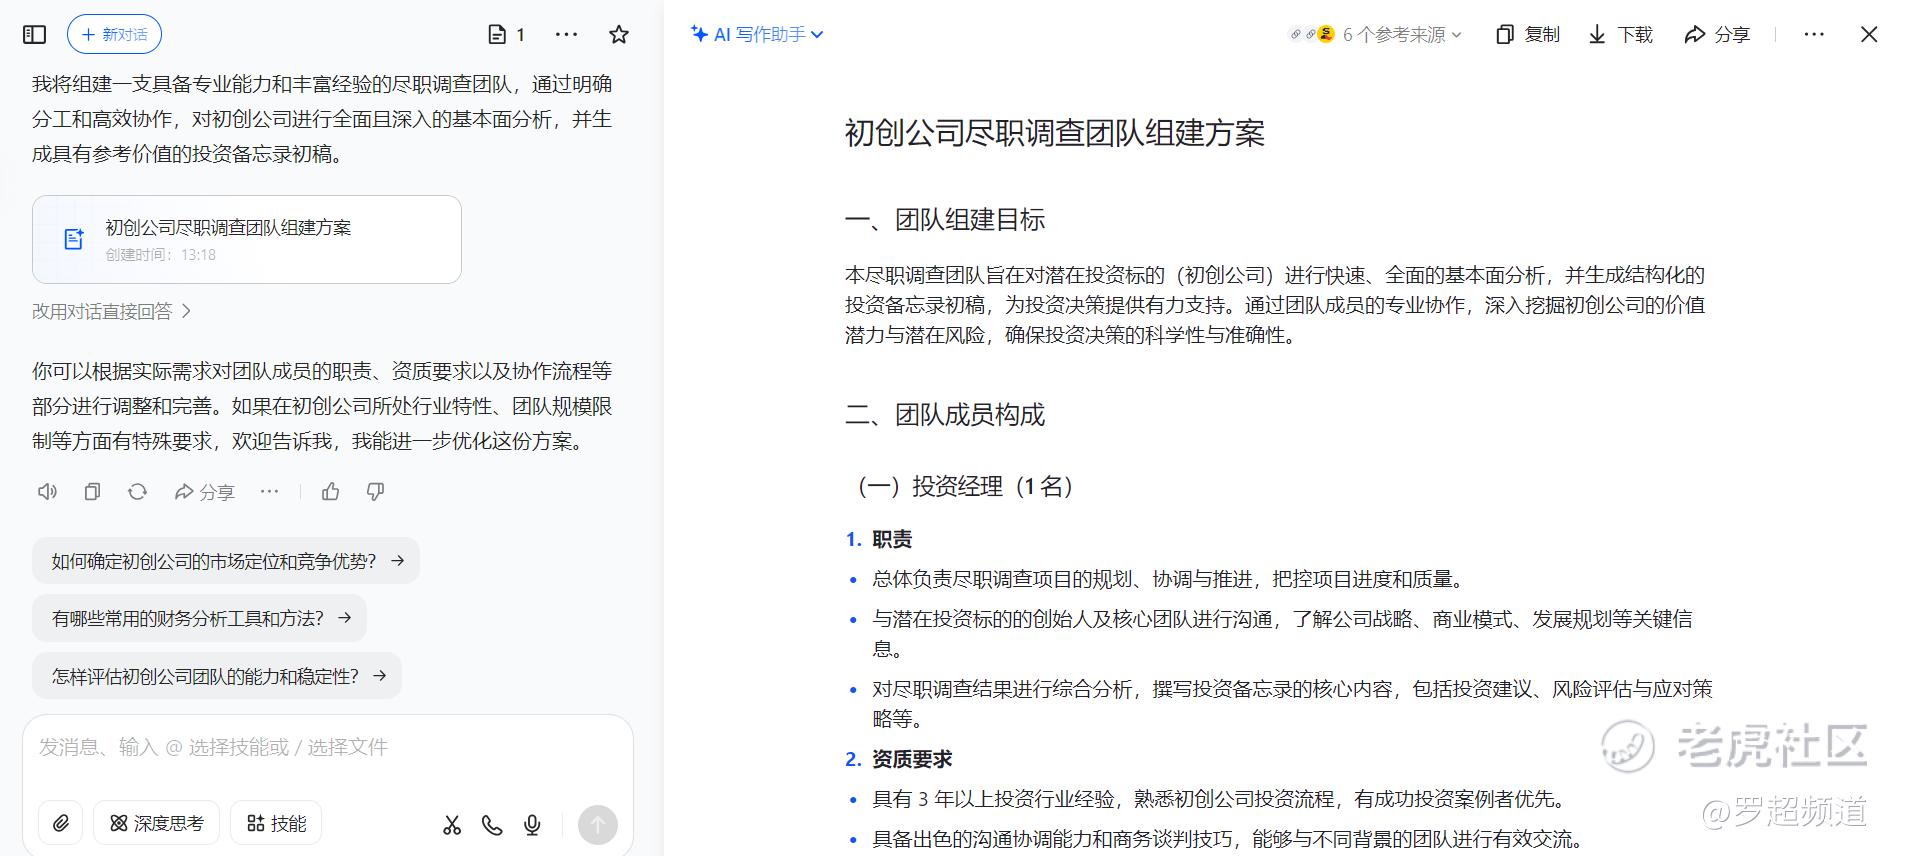The image size is (1905, 856).
Task: Copy the reply with the copy icon
Action: coord(92,491)
